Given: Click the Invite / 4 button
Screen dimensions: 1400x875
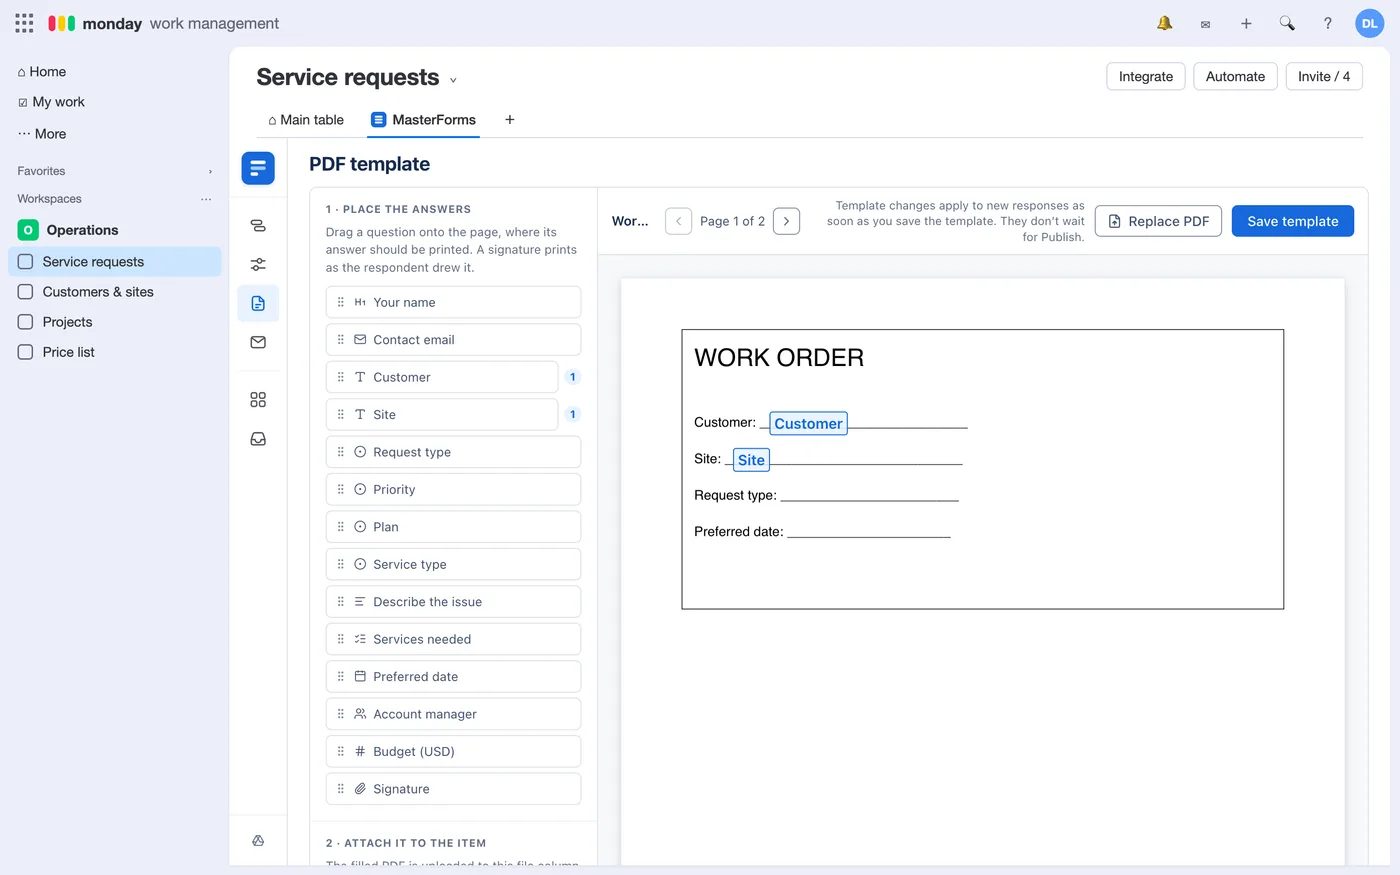Looking at the screenshot, I should click(x=1324, y=76).
